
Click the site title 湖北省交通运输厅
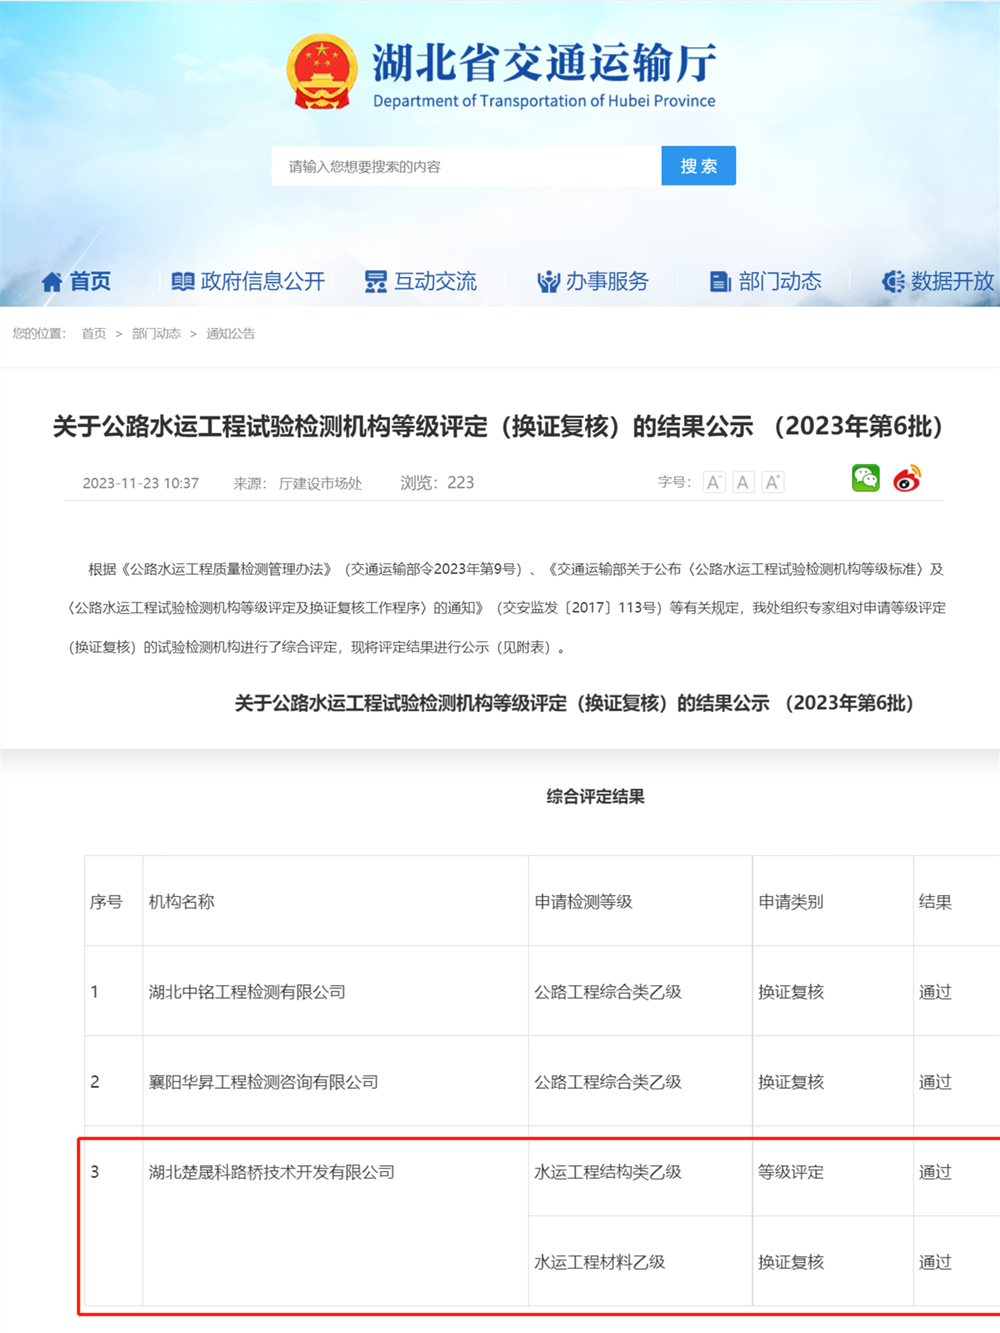[545, 63]
